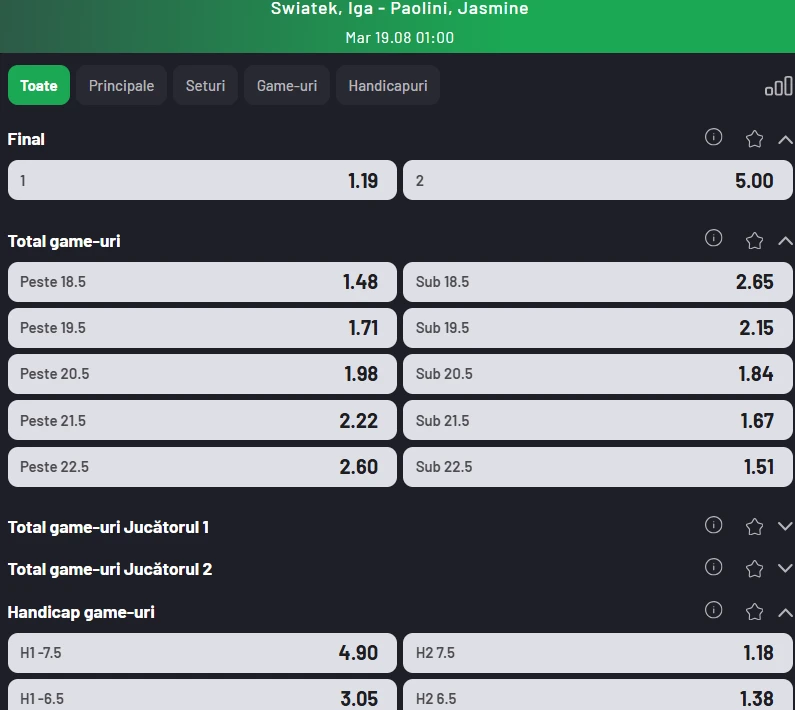Favorite the Final market with star

tap(754, 139)
